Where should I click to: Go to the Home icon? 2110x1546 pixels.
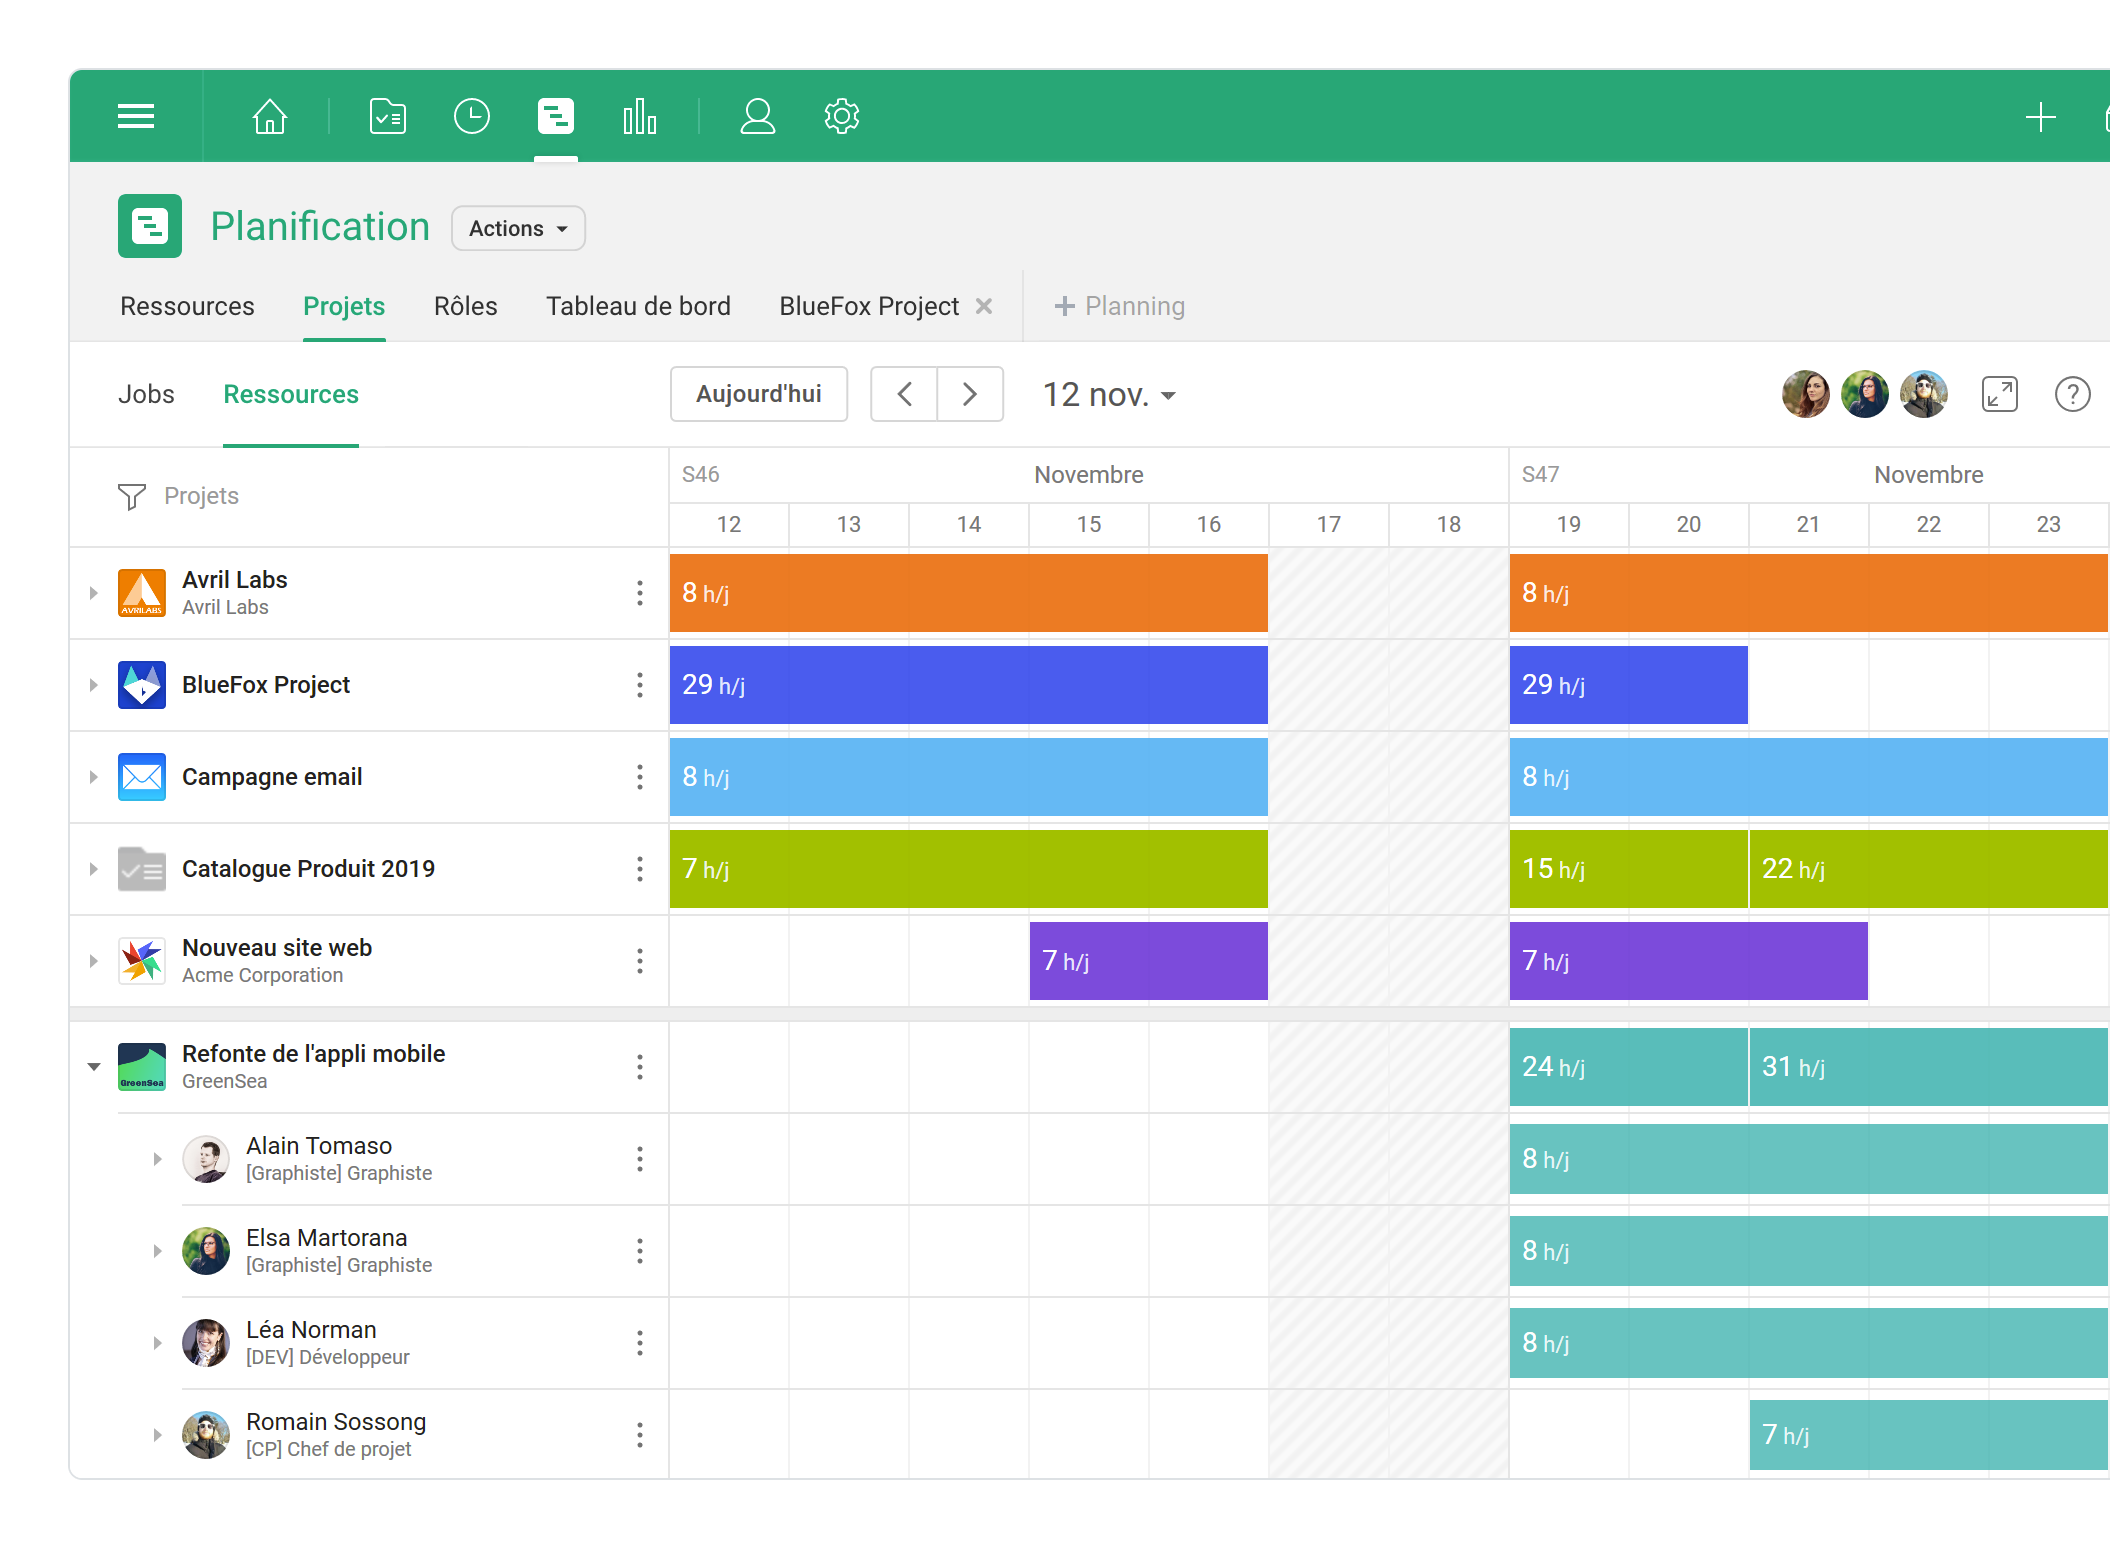(x=270, y=116)
